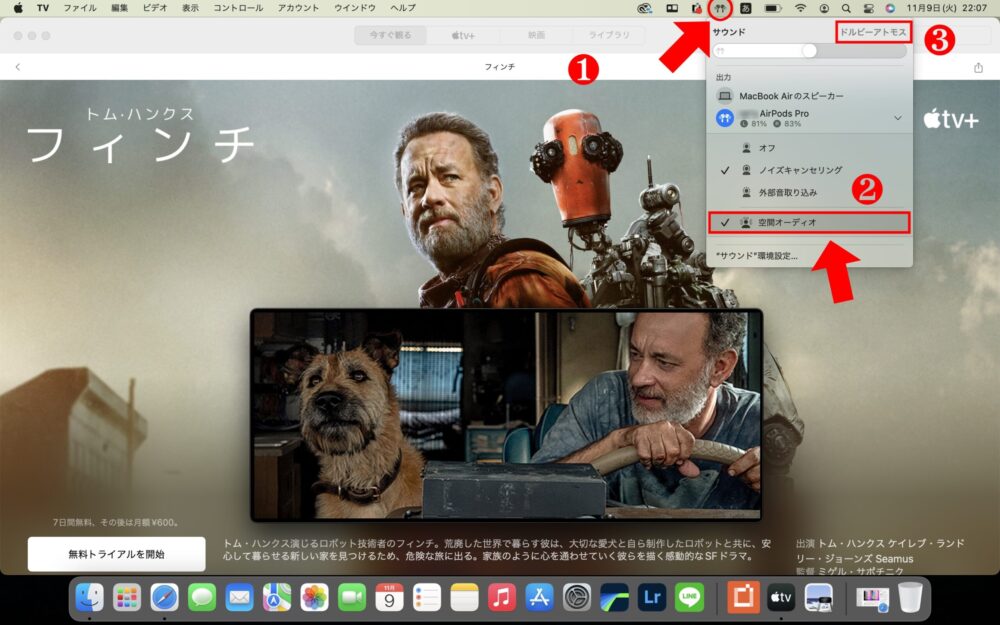This screenshot has height=625, width=1000.
Task: Open System Preferences from the Dock
Action: (x=577, y=598)
